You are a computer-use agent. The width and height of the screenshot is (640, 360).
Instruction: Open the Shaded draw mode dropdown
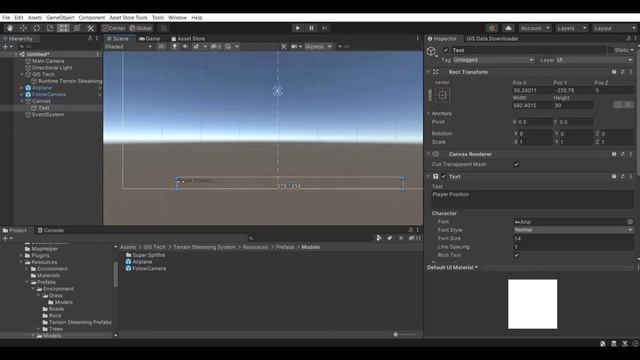(129, 47)
